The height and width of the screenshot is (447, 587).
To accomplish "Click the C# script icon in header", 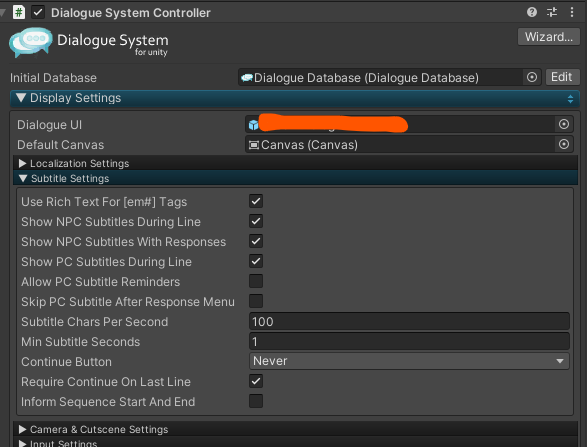I will (19, 12).
